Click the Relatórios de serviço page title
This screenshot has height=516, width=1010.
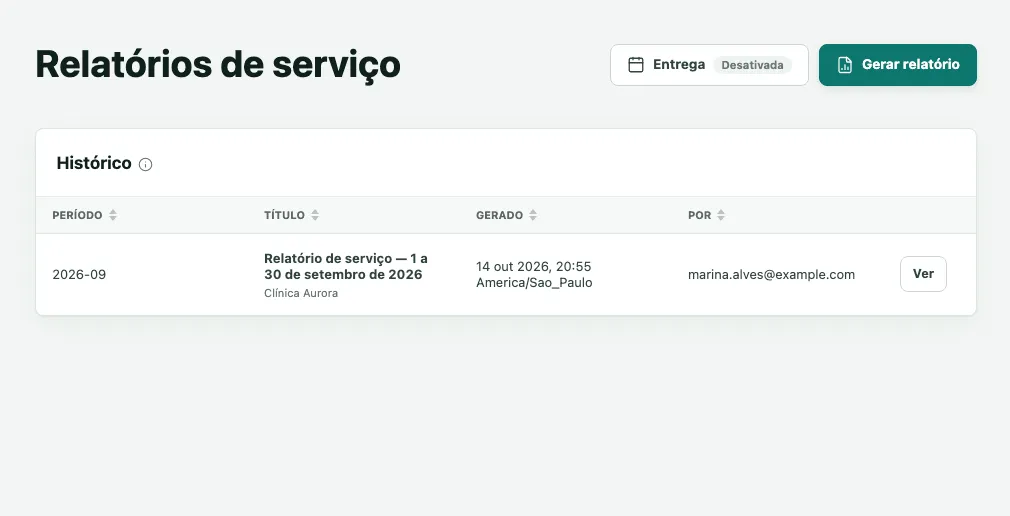(218, 64)
